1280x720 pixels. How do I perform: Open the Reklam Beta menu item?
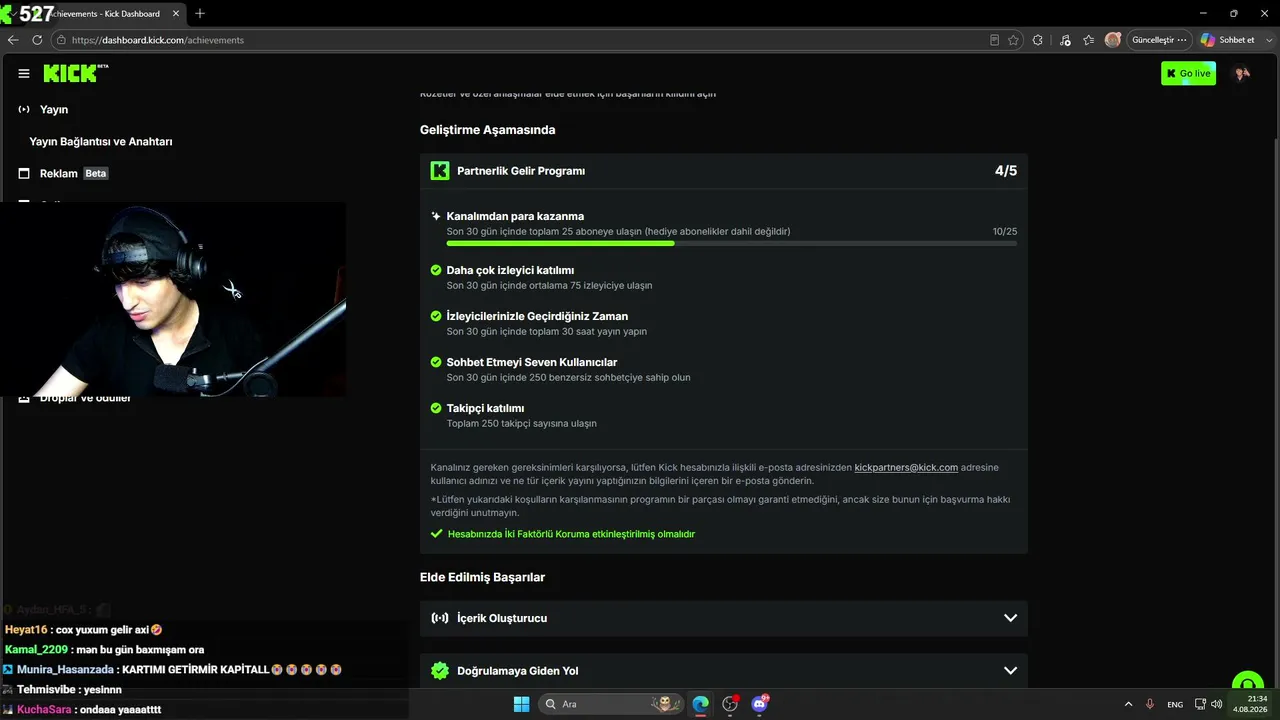pos(73,173)
